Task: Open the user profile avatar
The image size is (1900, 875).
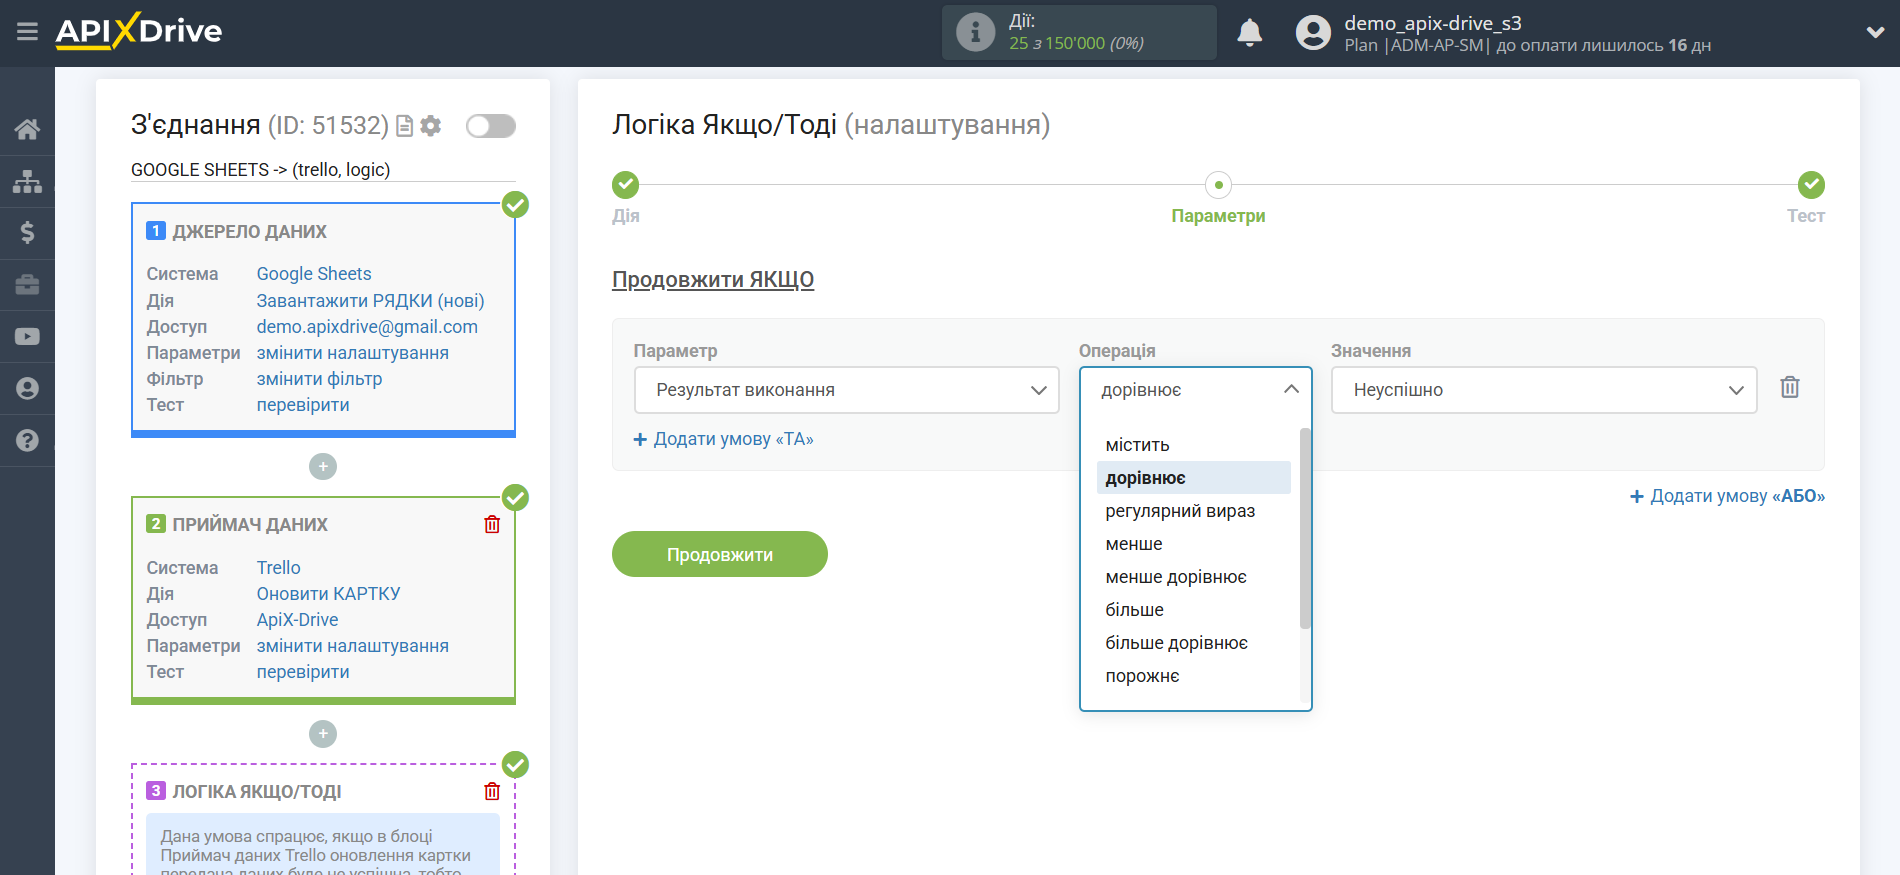Action: point(1313,33)
